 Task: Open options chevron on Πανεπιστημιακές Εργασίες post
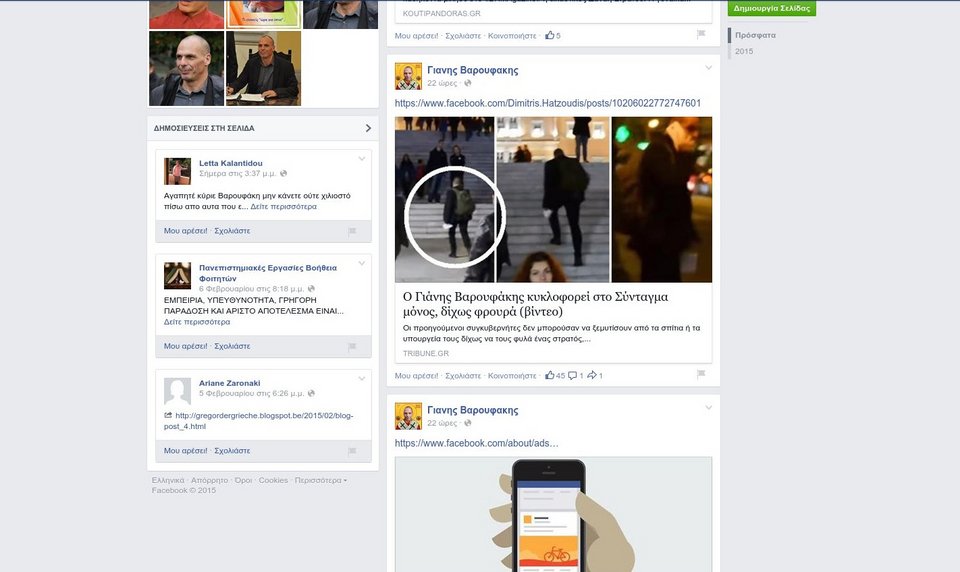(362, 264)
